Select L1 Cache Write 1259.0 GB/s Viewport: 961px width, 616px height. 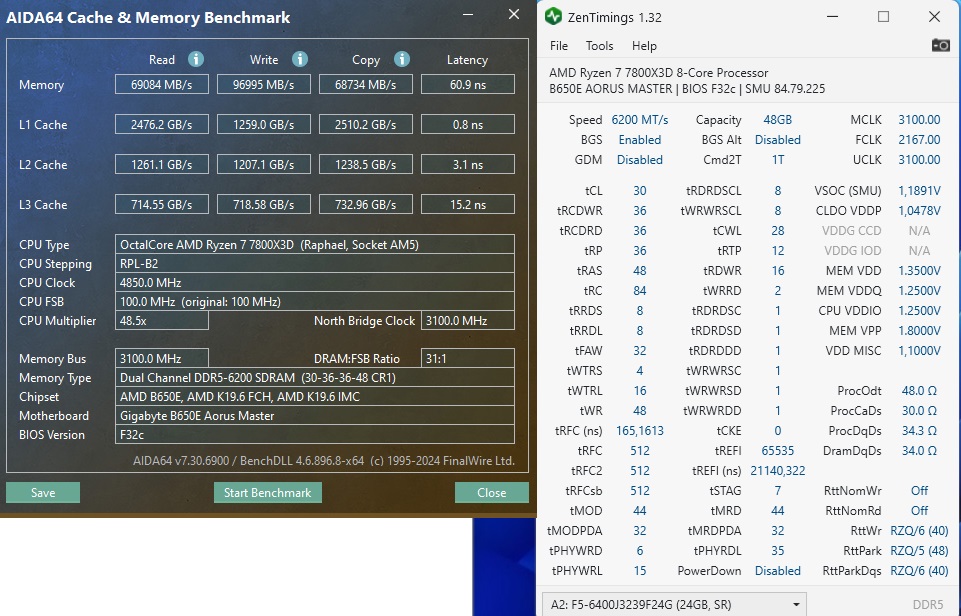point(264,124)
